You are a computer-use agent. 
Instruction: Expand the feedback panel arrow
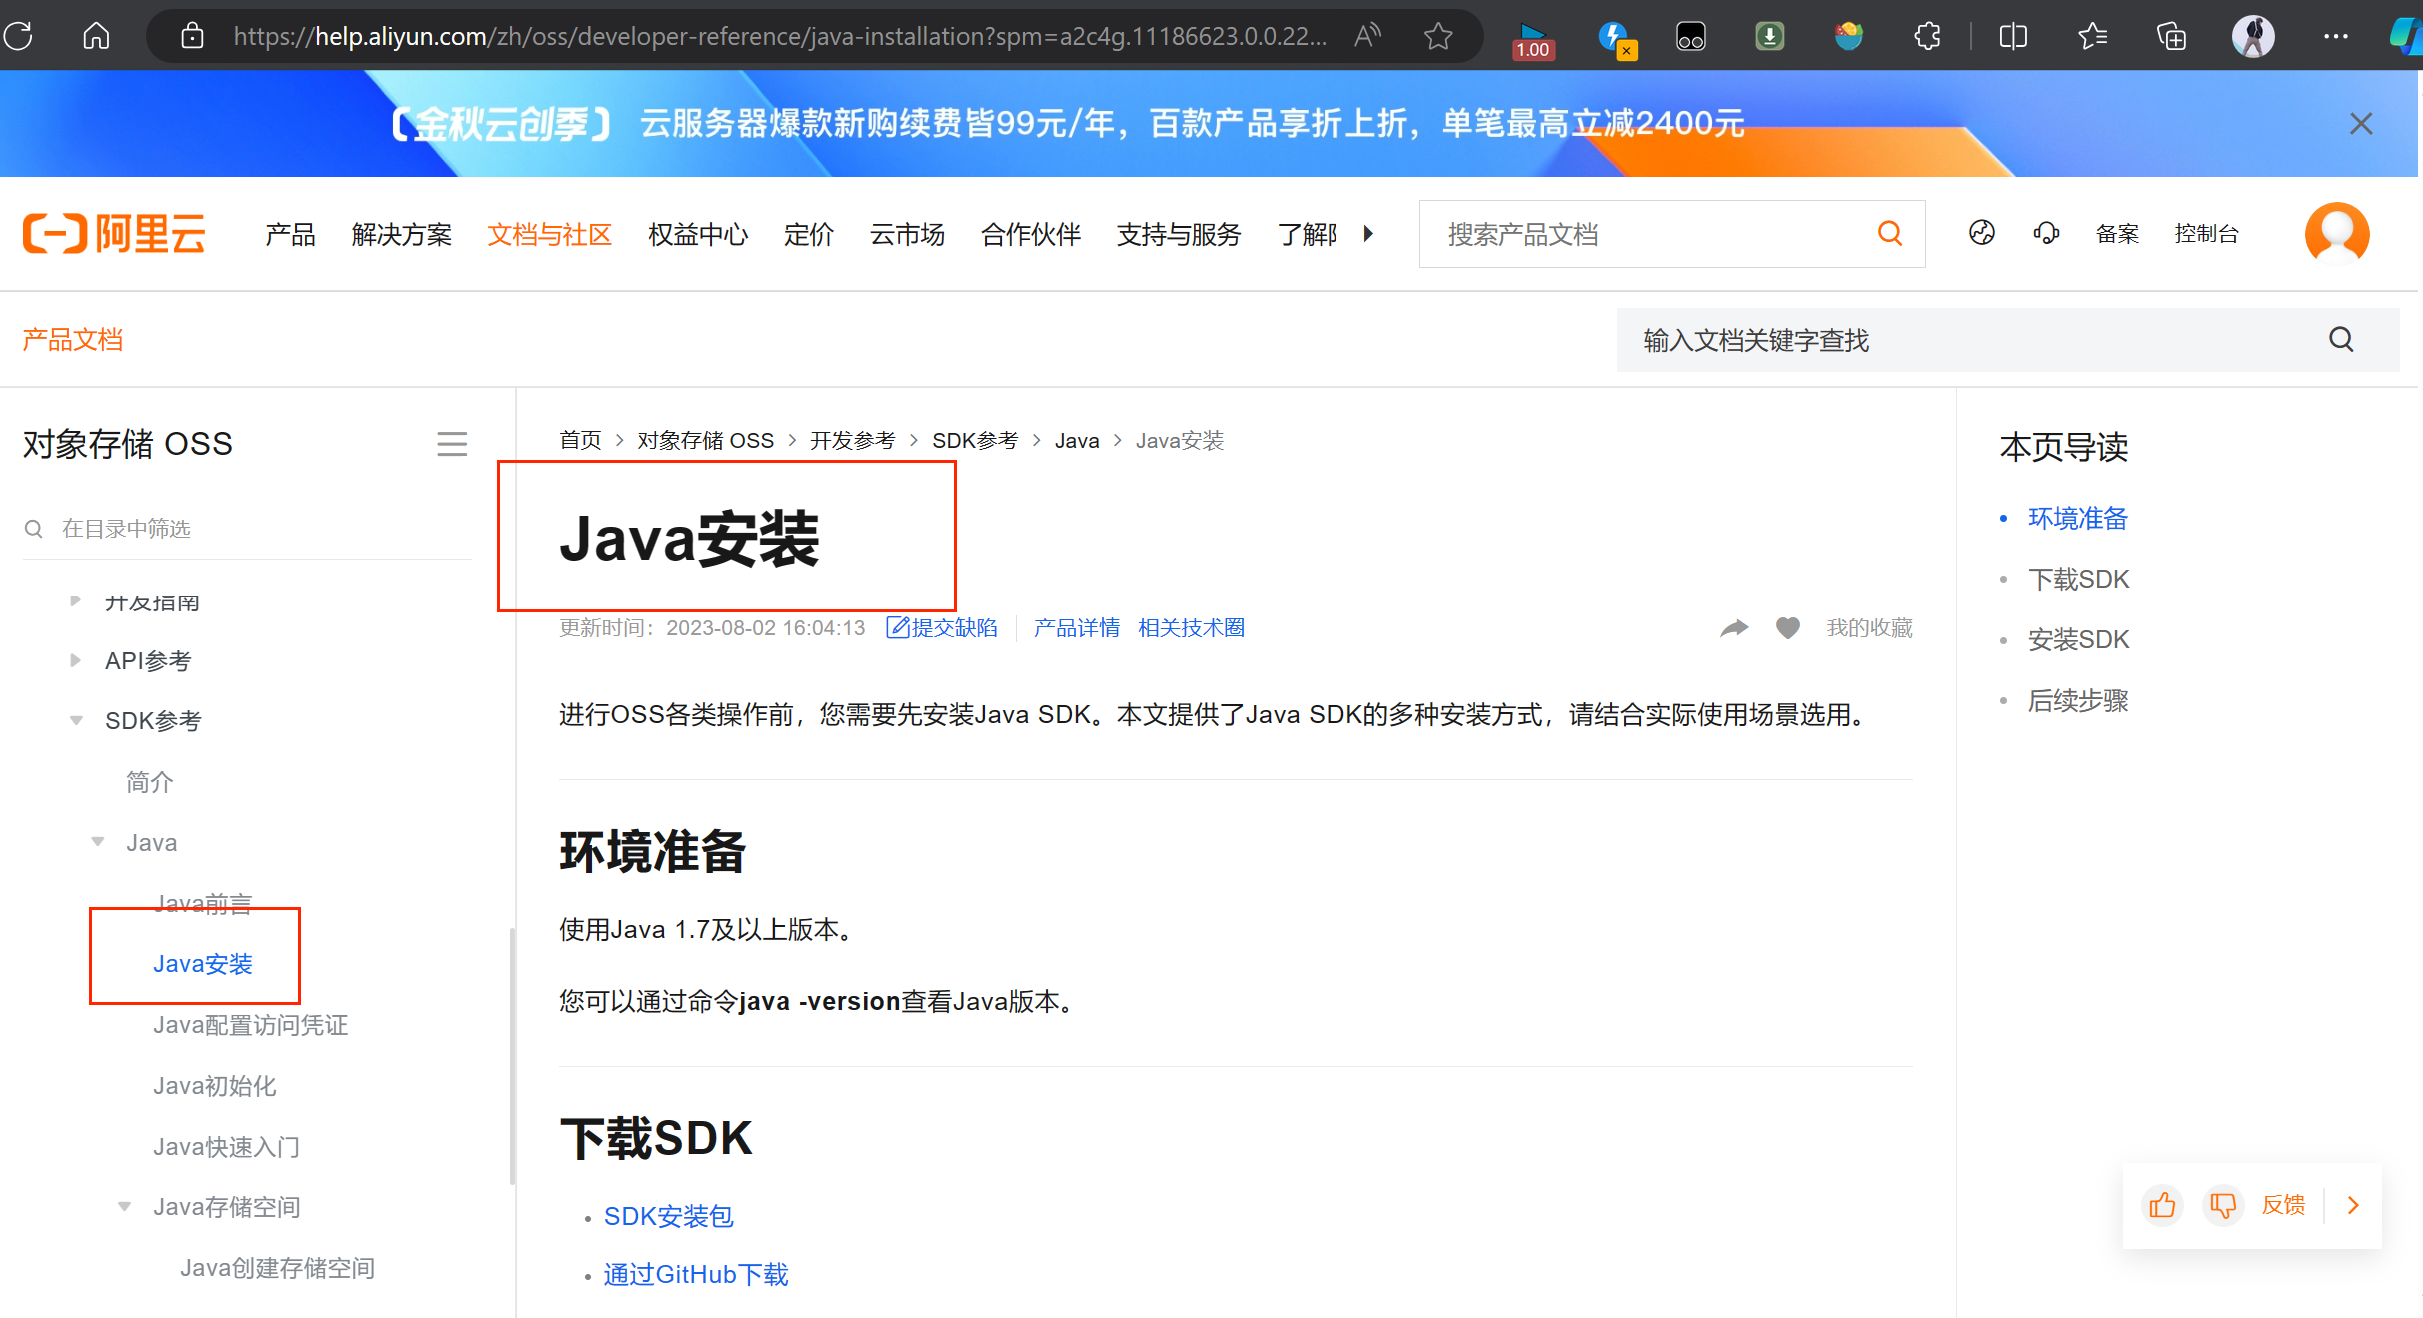(2353, 1205)
